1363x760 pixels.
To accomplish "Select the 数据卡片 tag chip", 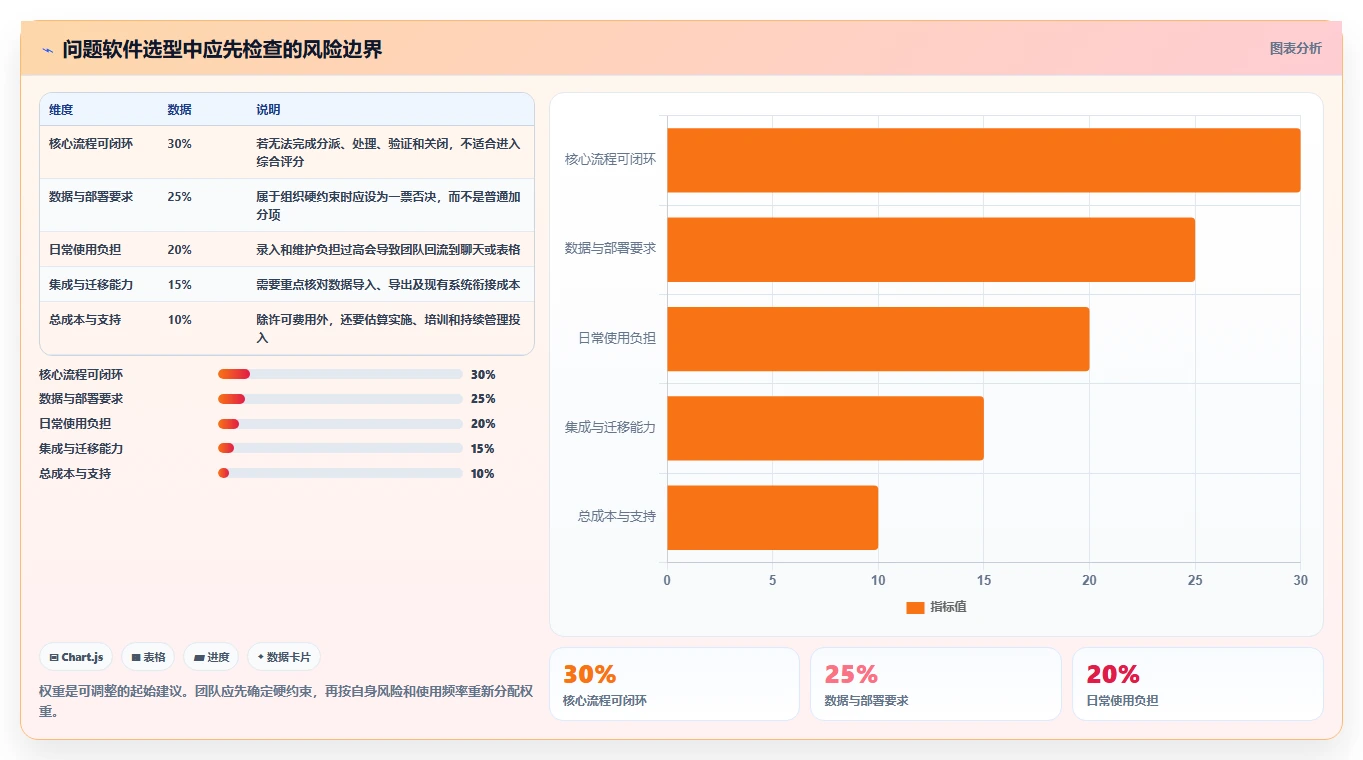I will tap(284, 657).
